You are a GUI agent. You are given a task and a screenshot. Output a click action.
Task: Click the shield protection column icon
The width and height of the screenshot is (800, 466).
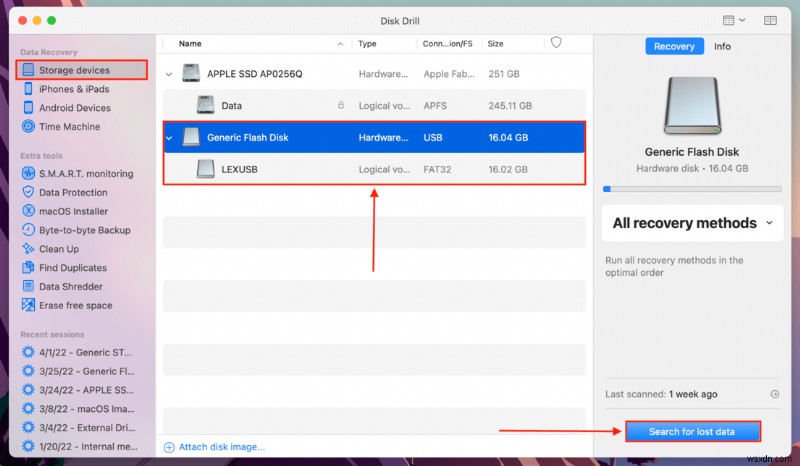tap(556, 42)
